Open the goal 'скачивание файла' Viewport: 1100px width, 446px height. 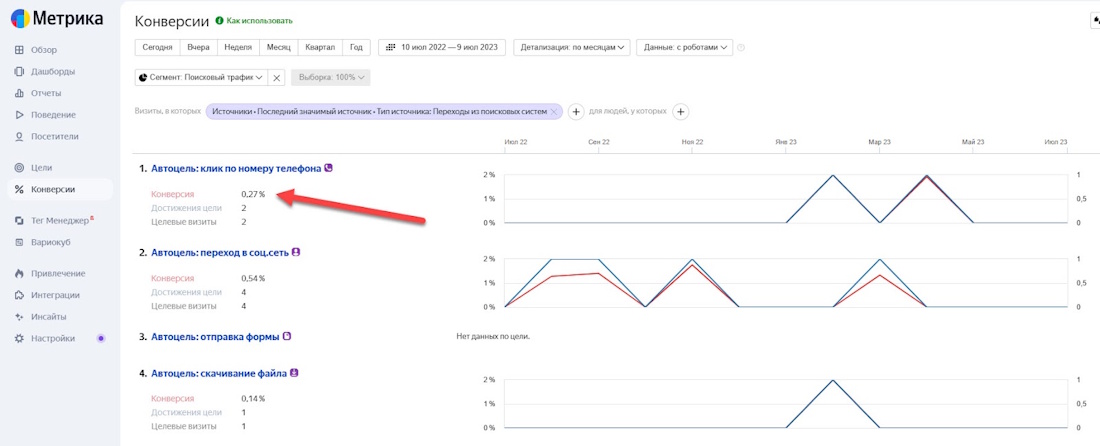coord(218,373)
